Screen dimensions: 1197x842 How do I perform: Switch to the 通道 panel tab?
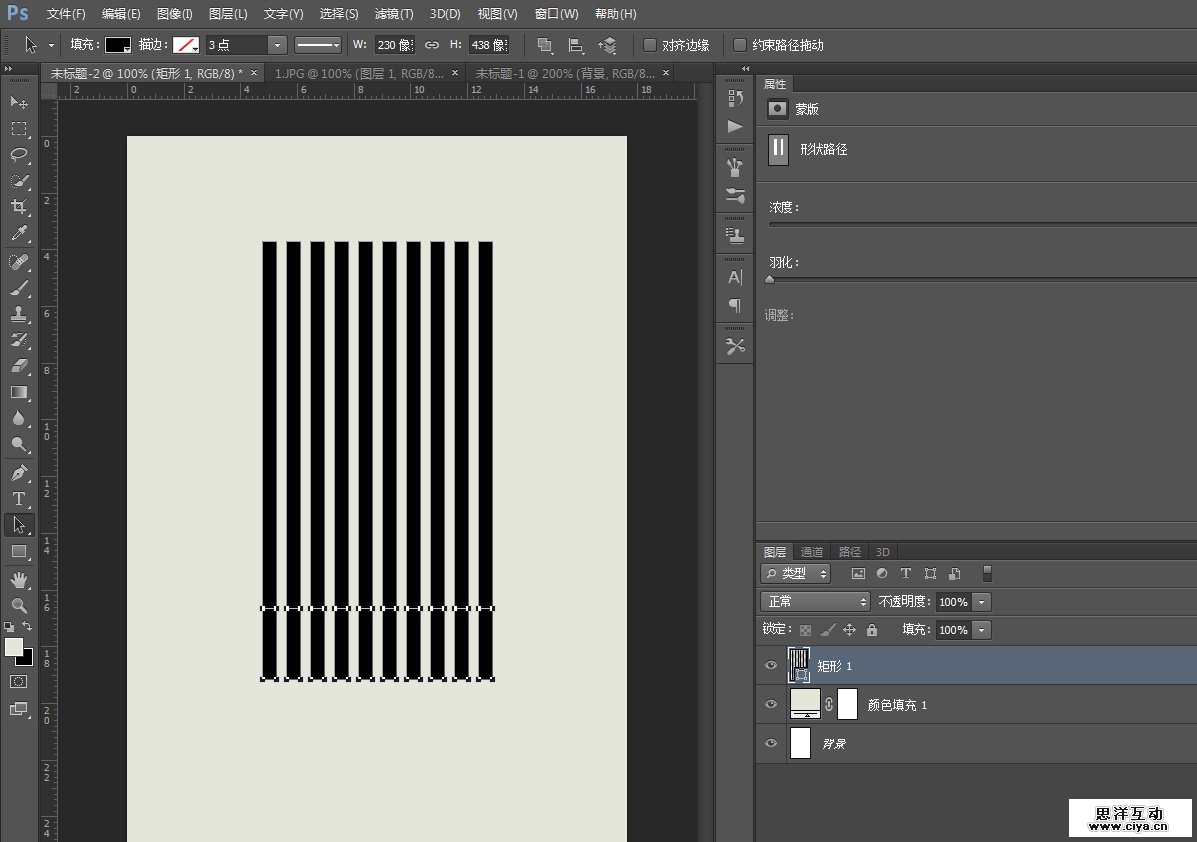(812, 552)
